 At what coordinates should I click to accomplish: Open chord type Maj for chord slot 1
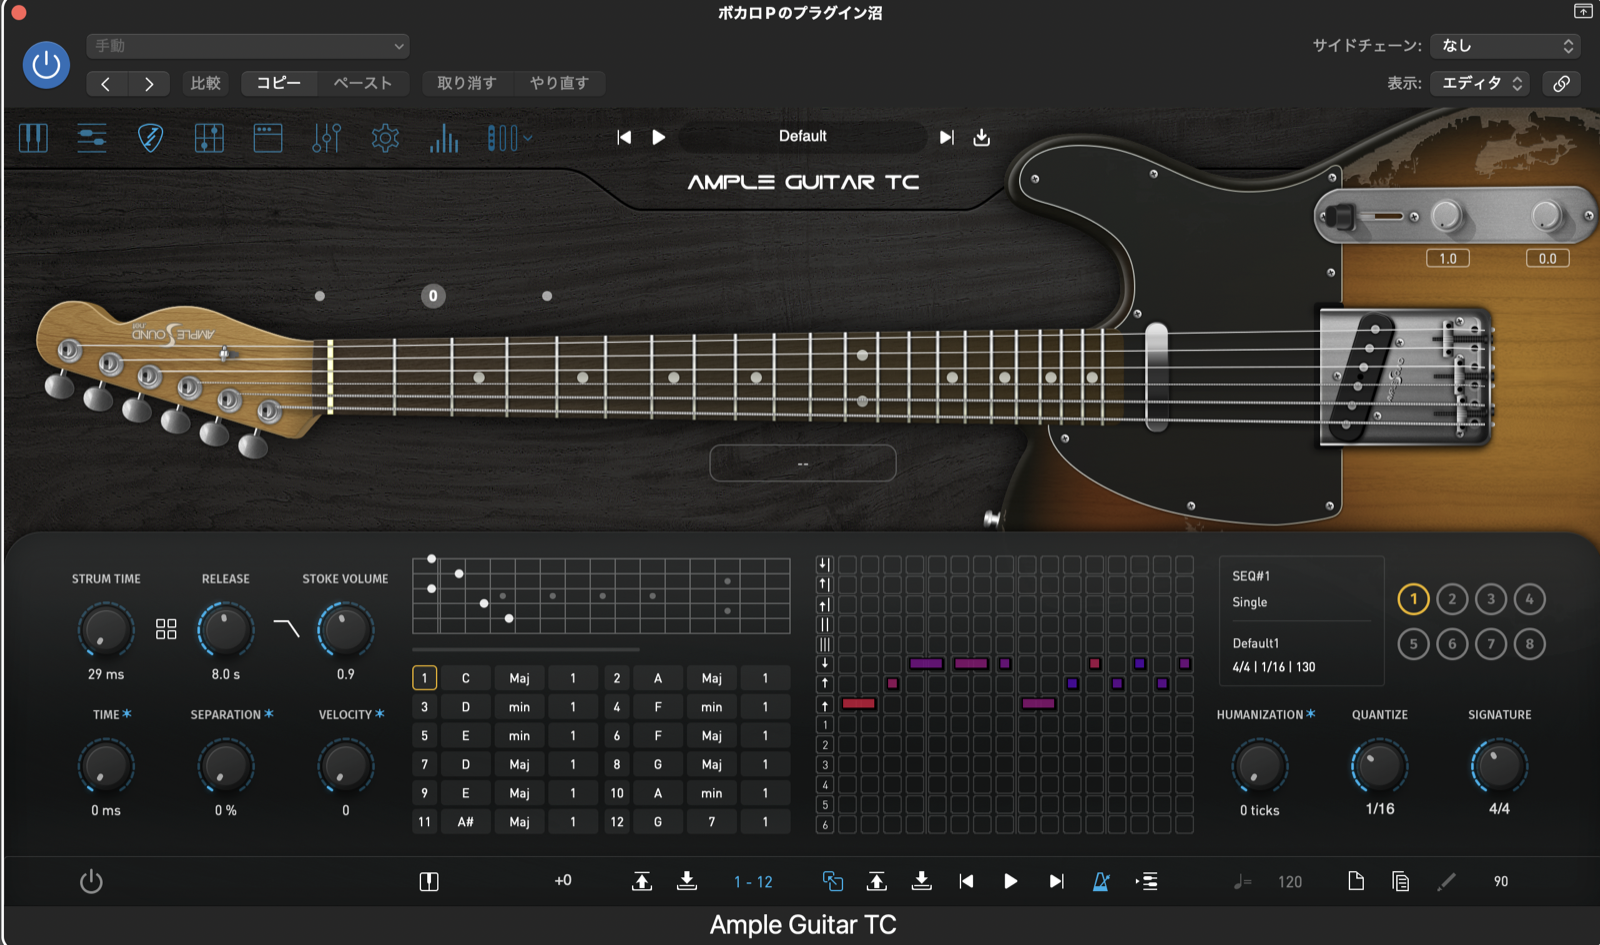tap(519, 678)
